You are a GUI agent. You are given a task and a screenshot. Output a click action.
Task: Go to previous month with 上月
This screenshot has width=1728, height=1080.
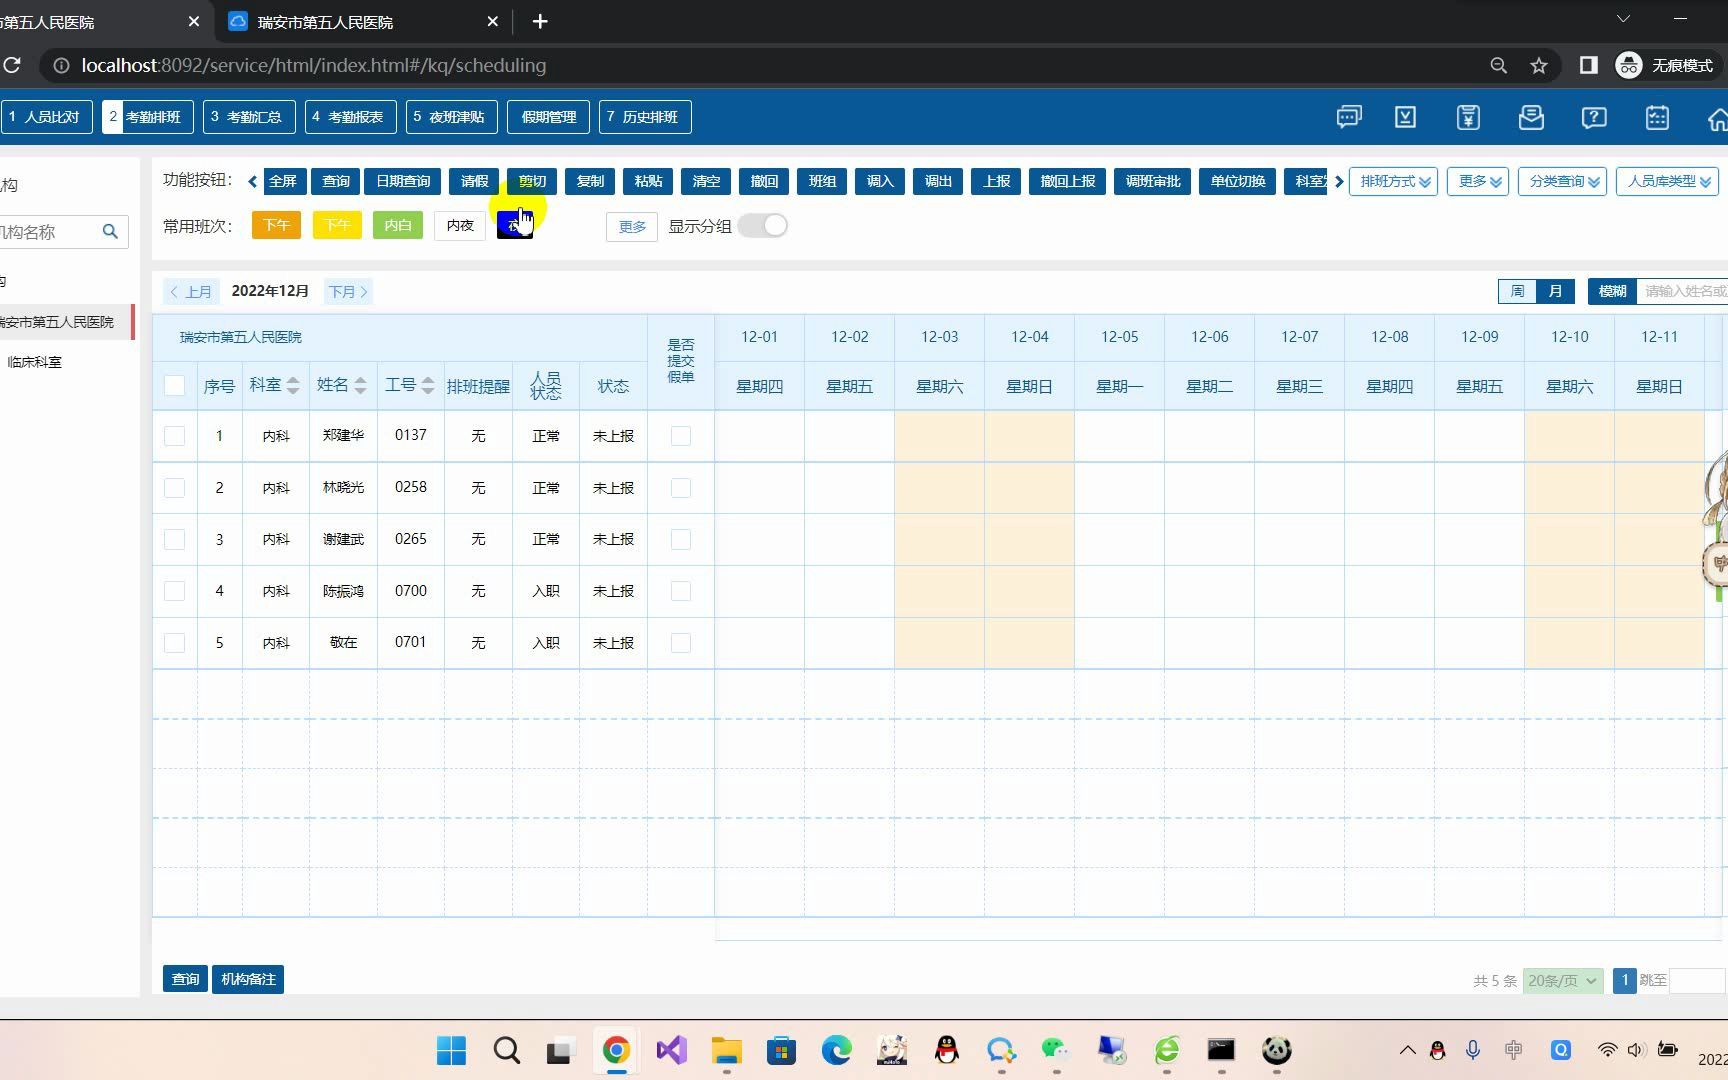coord(191,292)
